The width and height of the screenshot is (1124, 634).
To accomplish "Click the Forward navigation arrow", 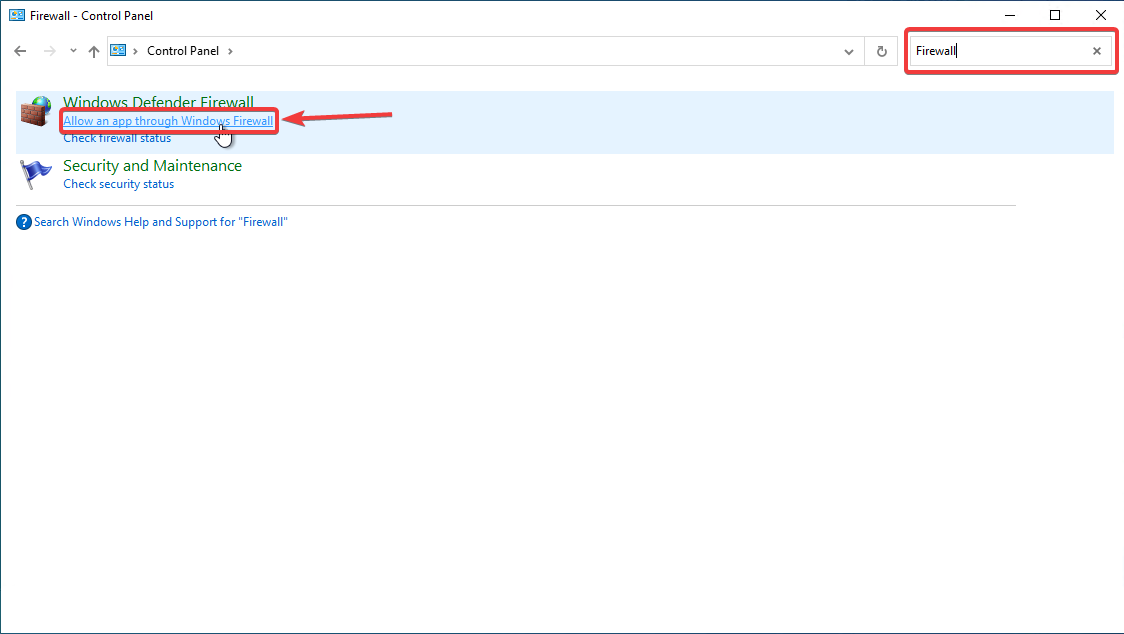I will point(49,51).
